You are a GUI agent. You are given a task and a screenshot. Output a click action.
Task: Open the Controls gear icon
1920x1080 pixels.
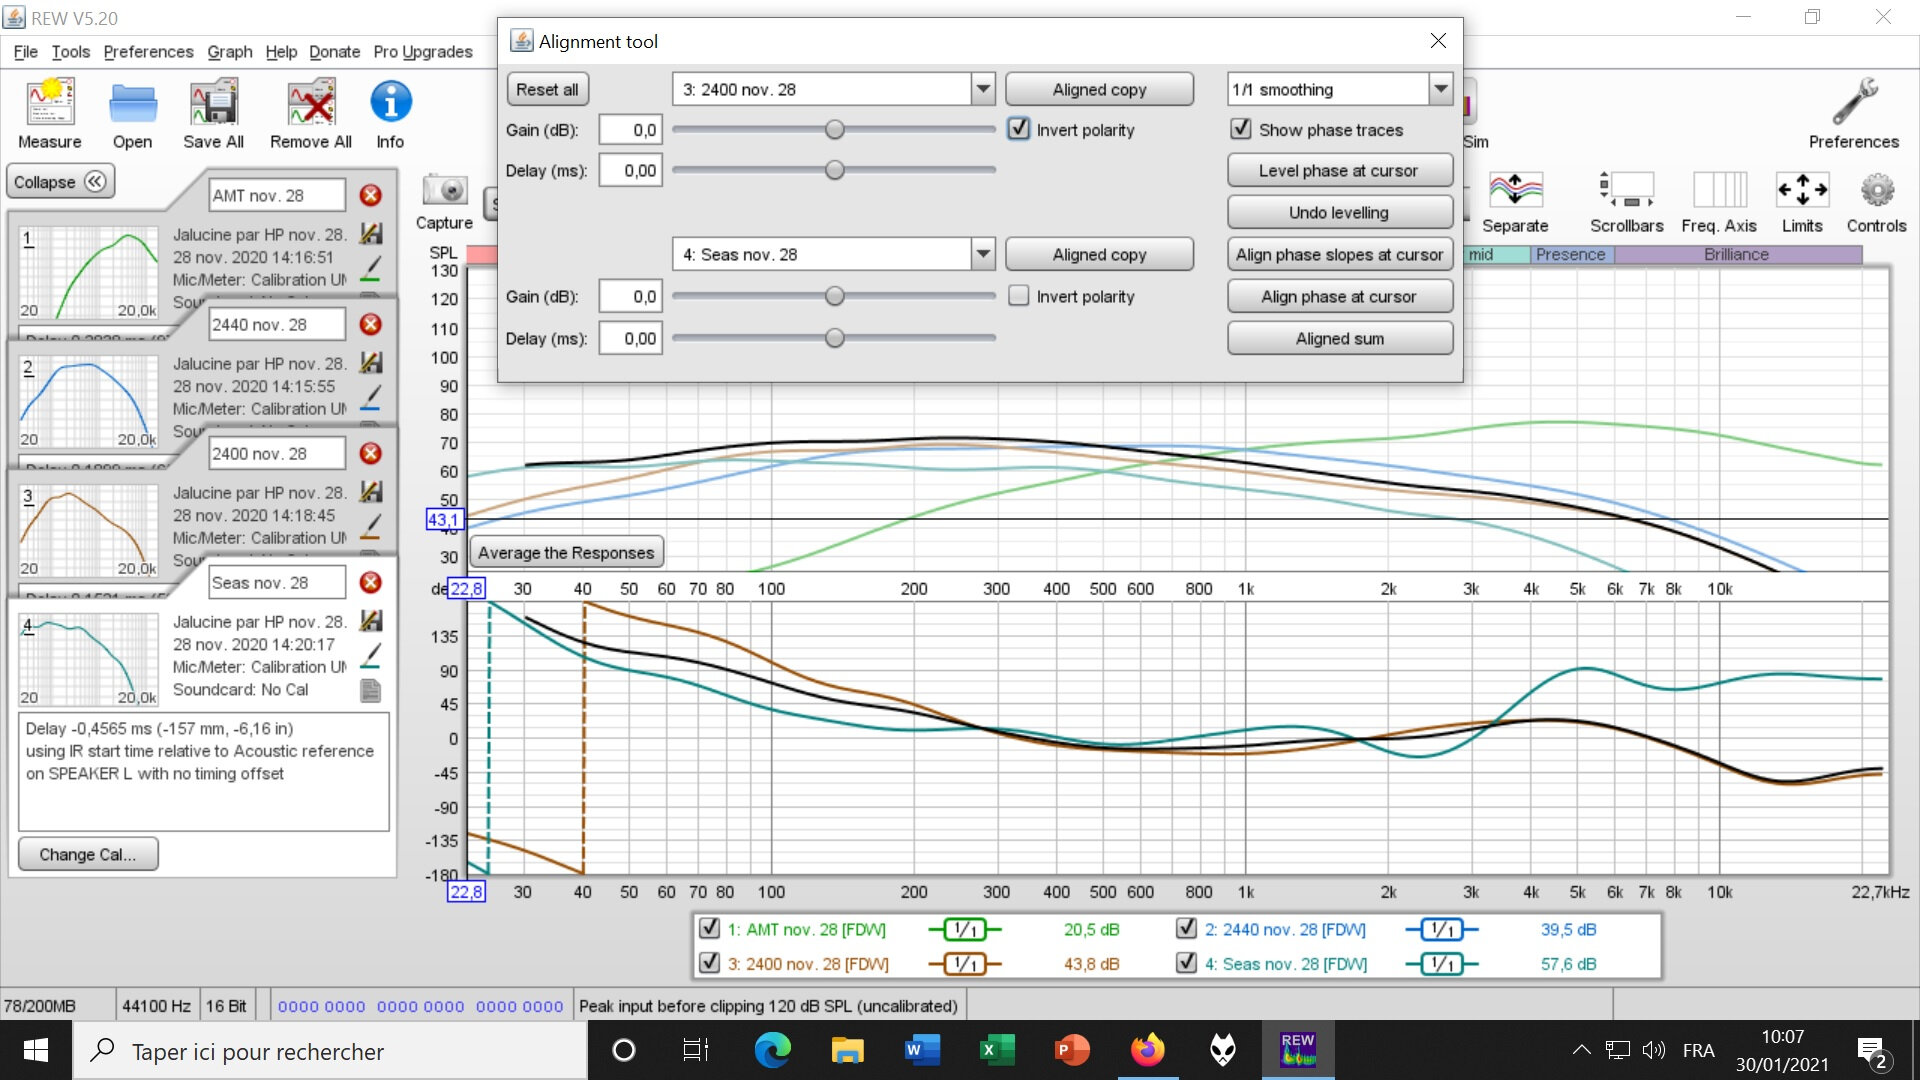point(1876,190)
